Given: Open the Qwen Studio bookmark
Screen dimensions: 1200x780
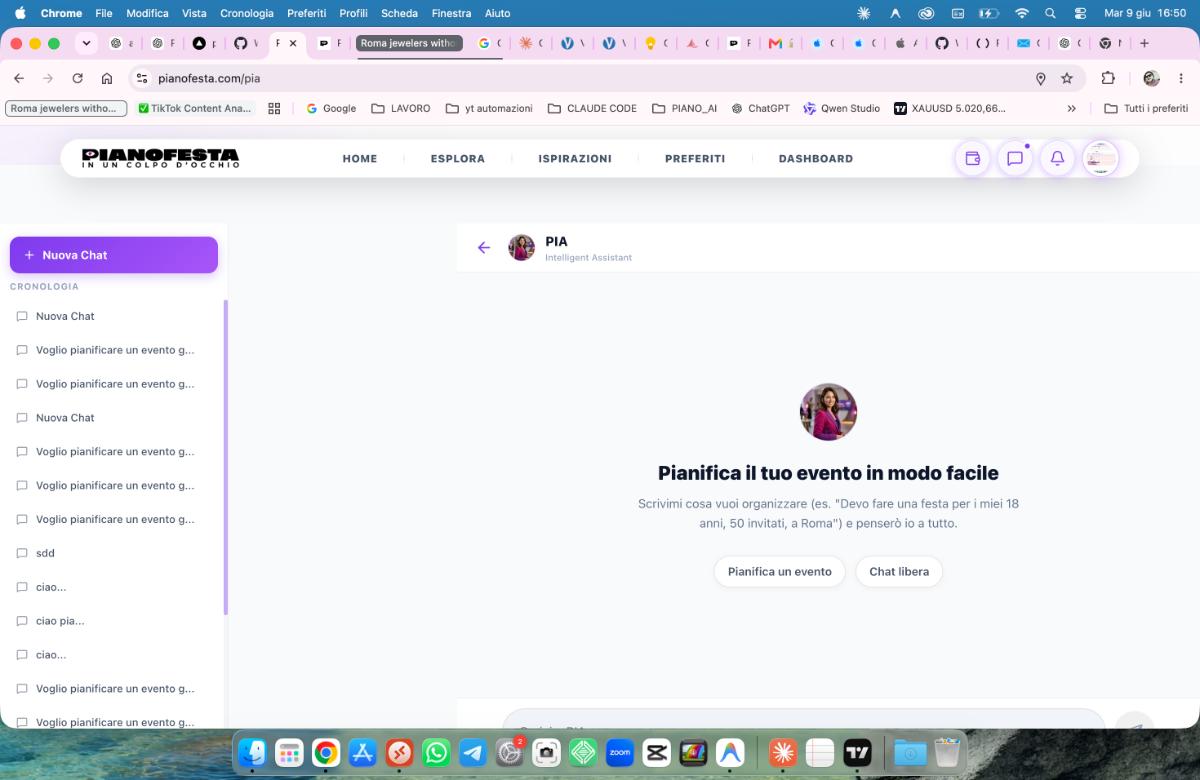Looking at the screenshot, I should (842, 108).
